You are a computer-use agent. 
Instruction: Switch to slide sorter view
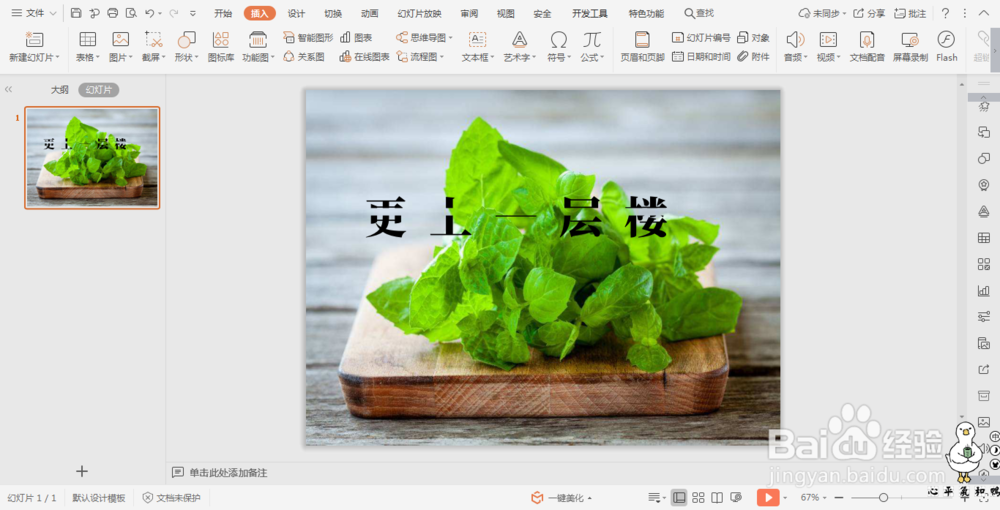point(698,497)
